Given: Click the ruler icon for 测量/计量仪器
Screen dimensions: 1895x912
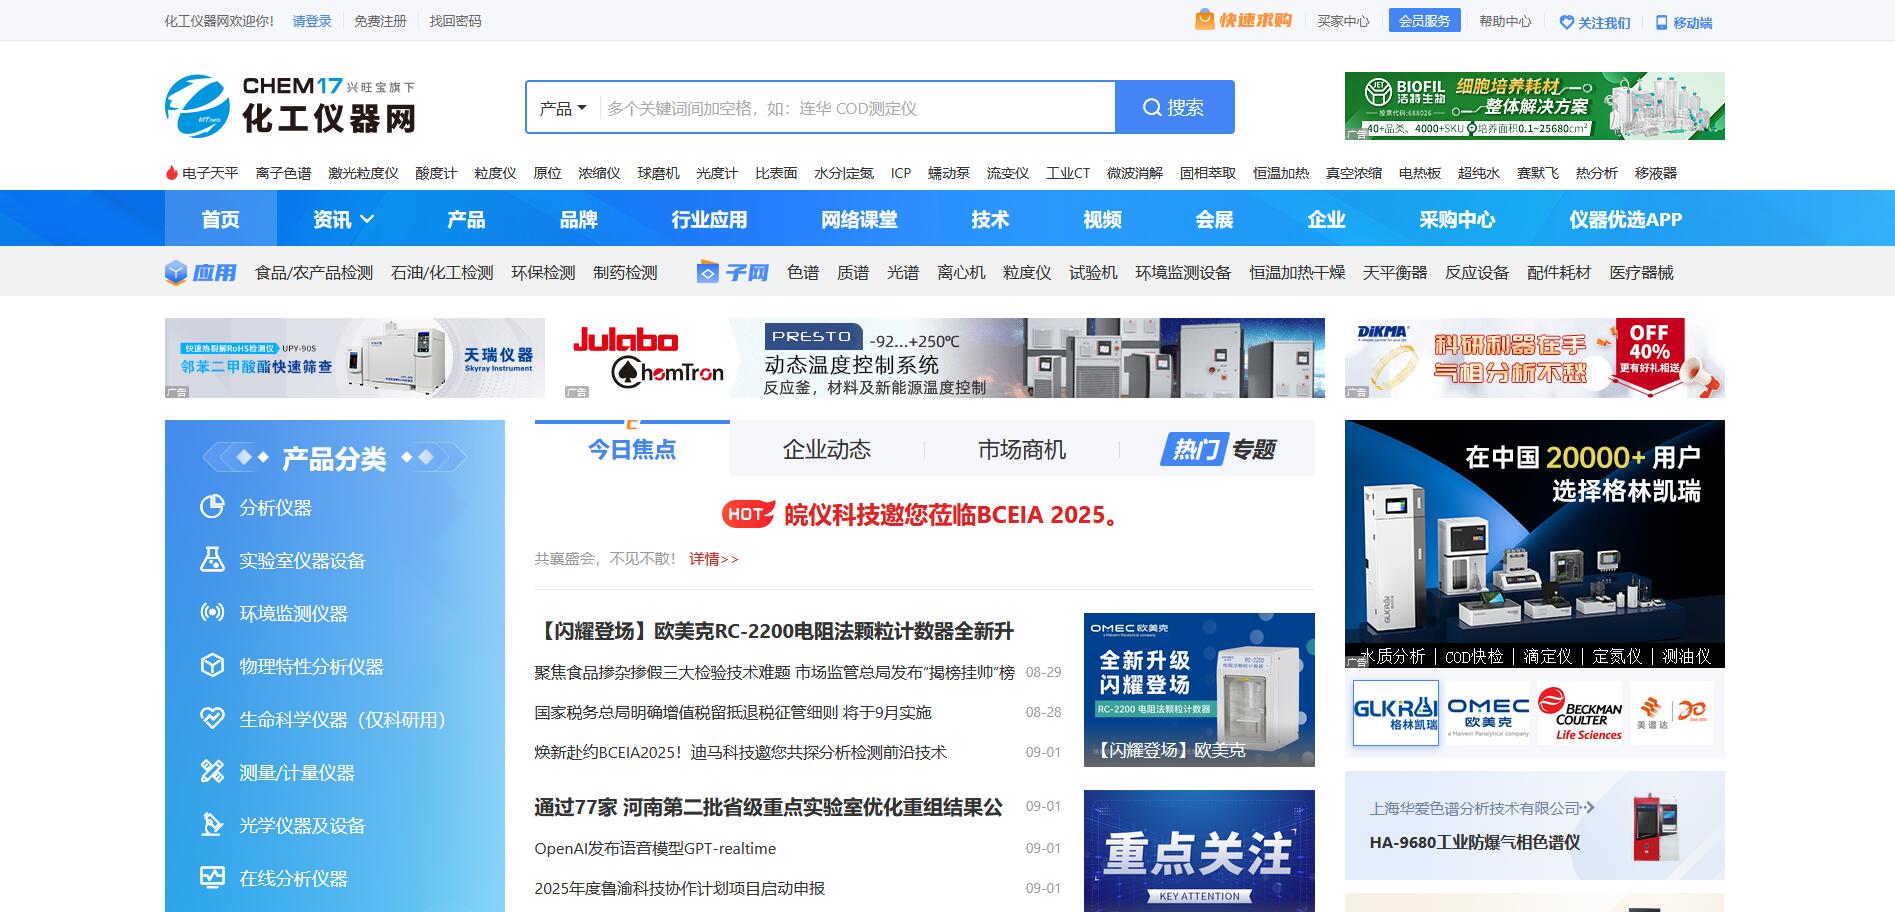Looking at the screenshot, I should point(212,772).
